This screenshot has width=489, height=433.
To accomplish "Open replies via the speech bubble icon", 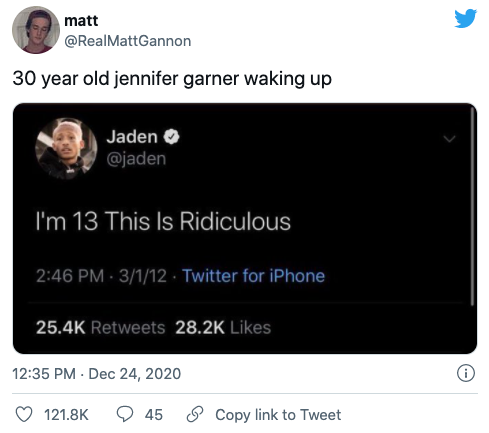I will click(125, 414).
